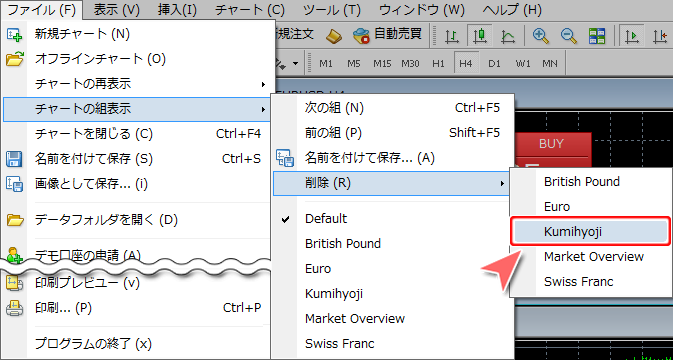Select the D1 timeframe
This screenshot has width=673, height=360.
[494, 64]
